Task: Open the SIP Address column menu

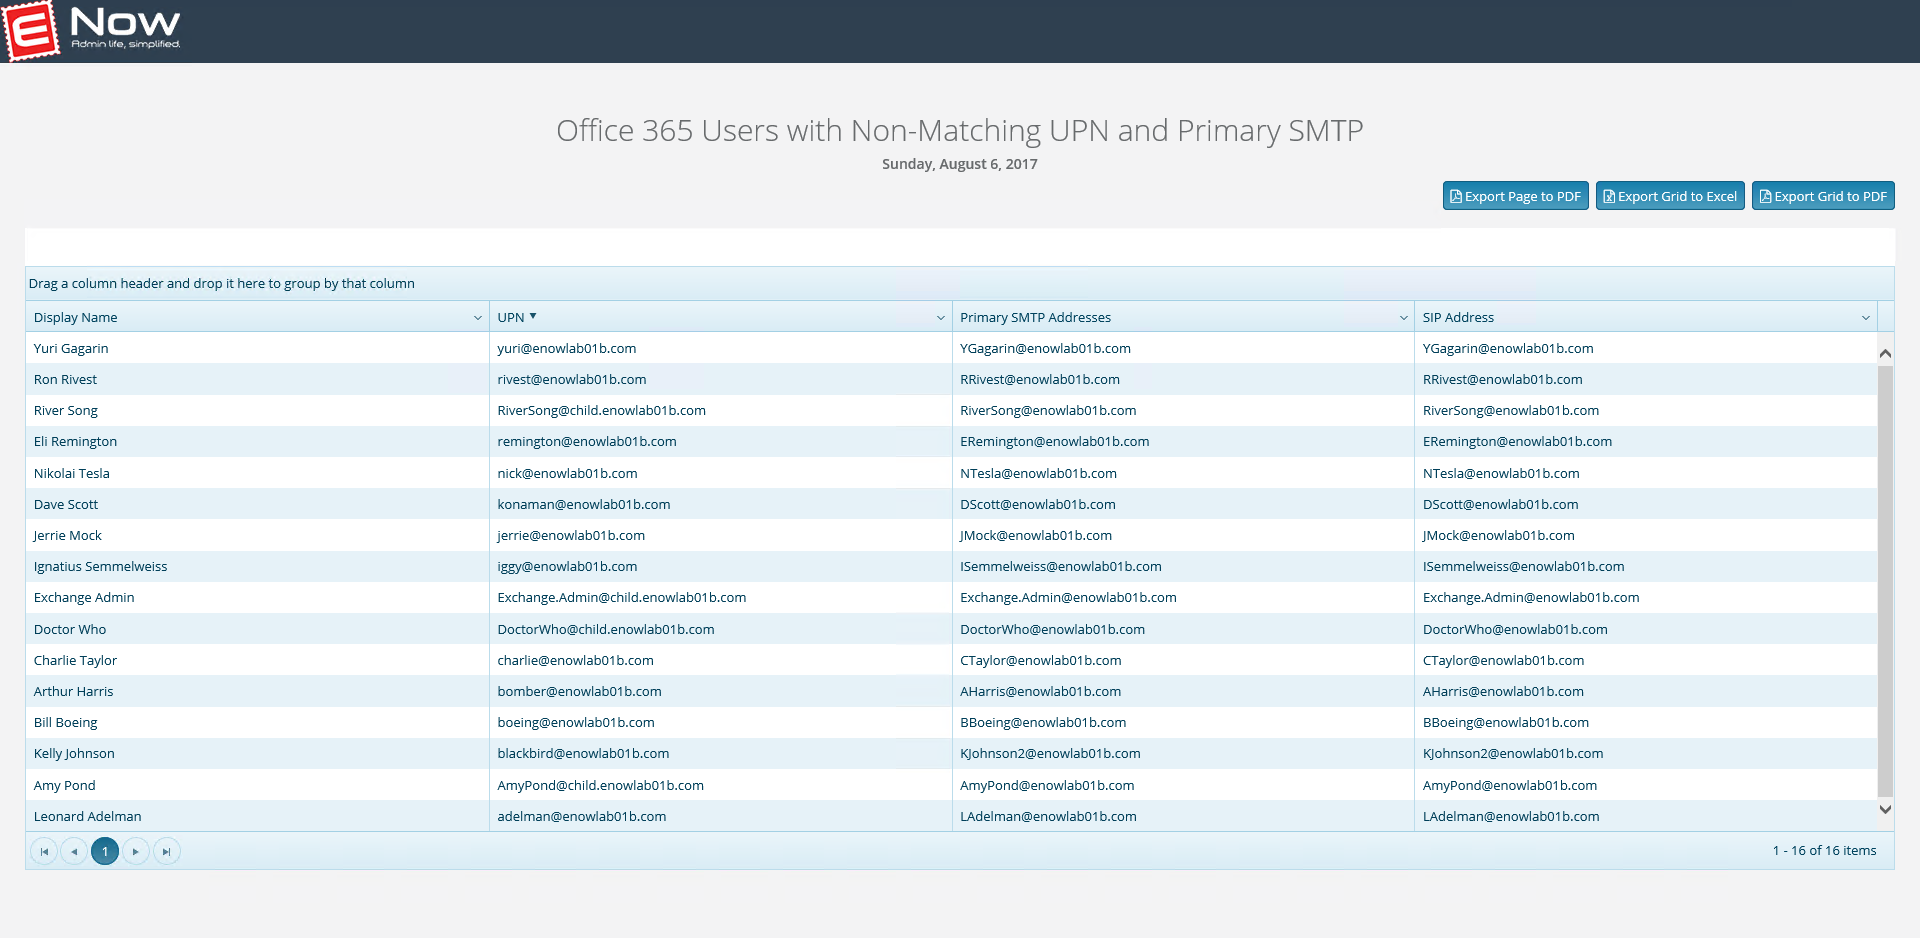Action: click(1865, 318)
